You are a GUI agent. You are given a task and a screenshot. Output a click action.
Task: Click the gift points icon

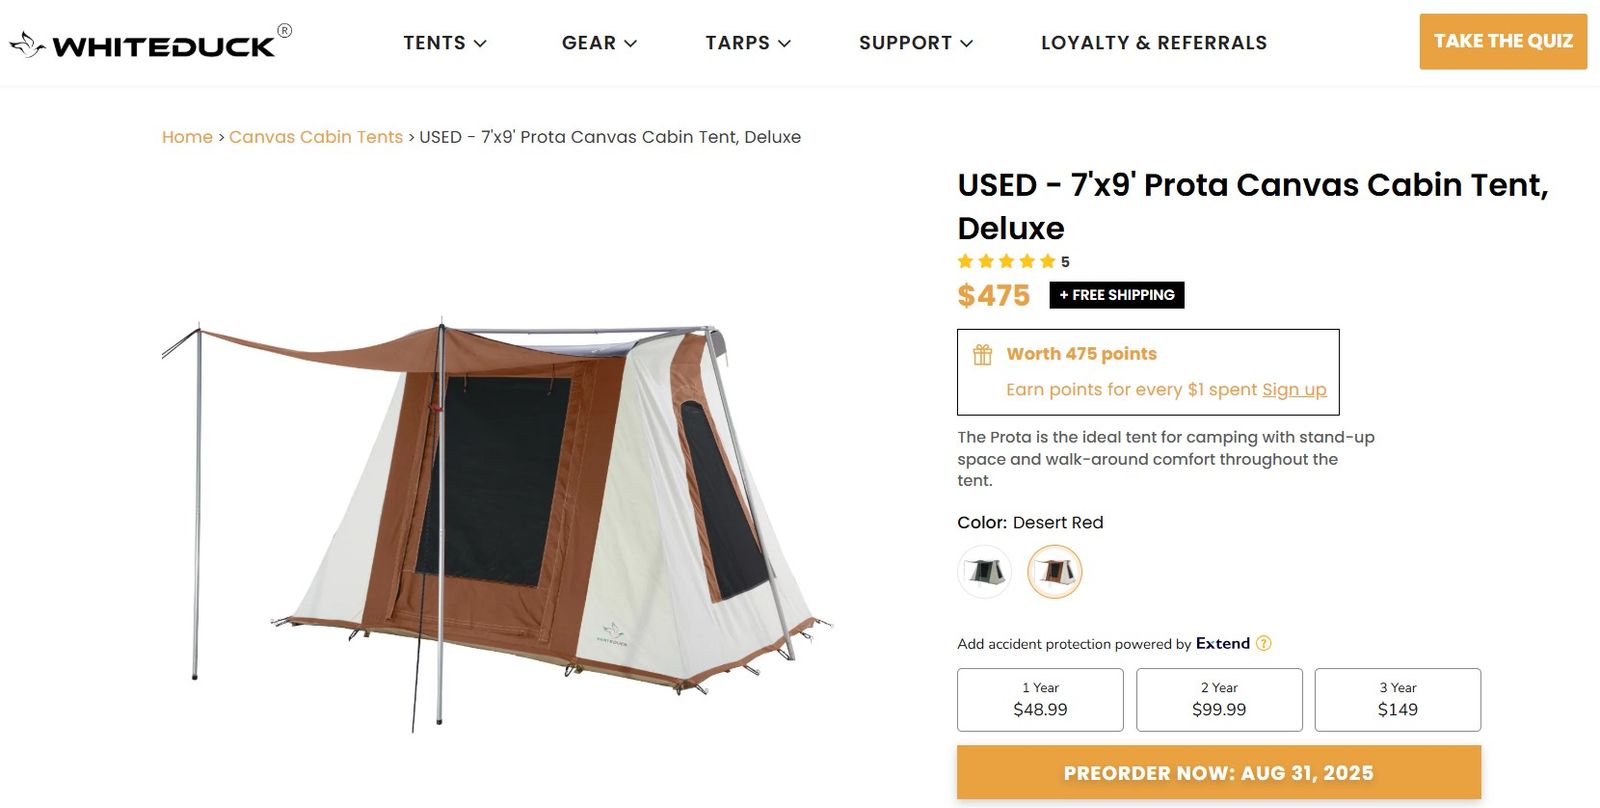tap(983, 354)
